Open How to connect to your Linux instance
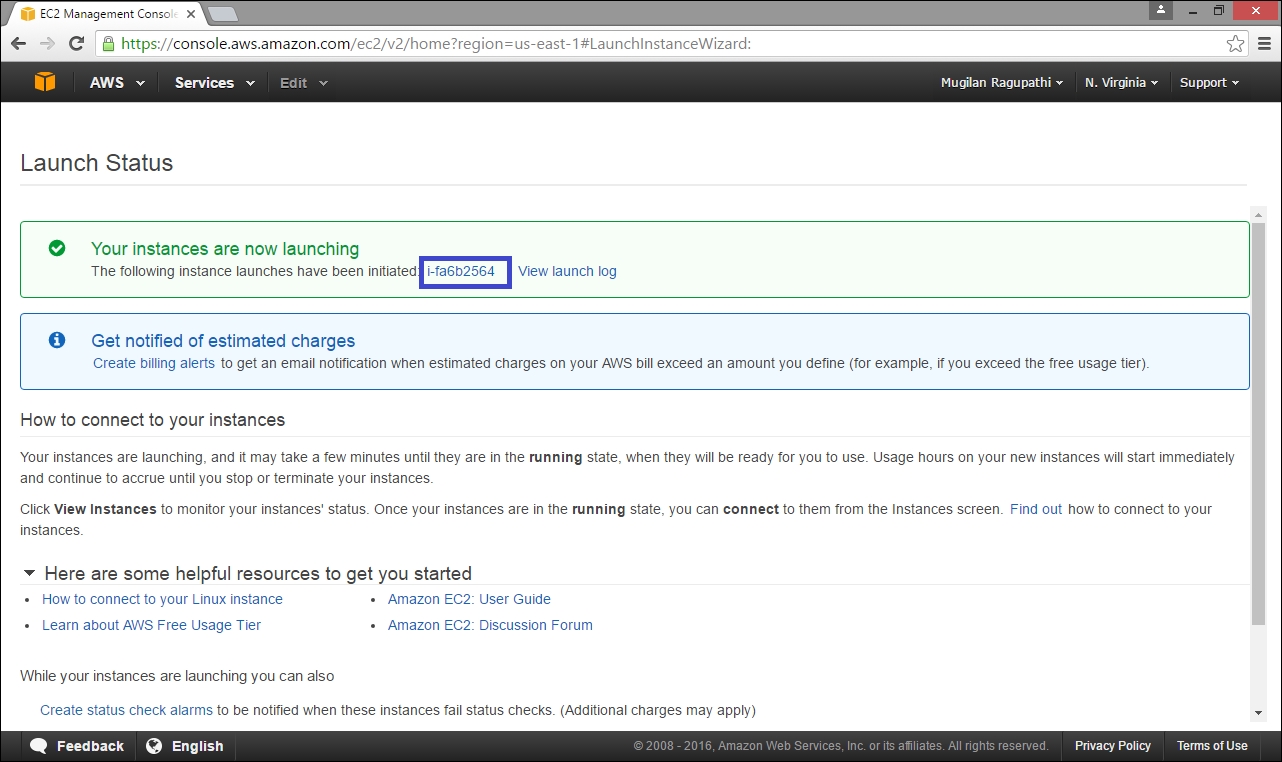The width and height of the screenshot is (1282, 762). tap(162, 599)
